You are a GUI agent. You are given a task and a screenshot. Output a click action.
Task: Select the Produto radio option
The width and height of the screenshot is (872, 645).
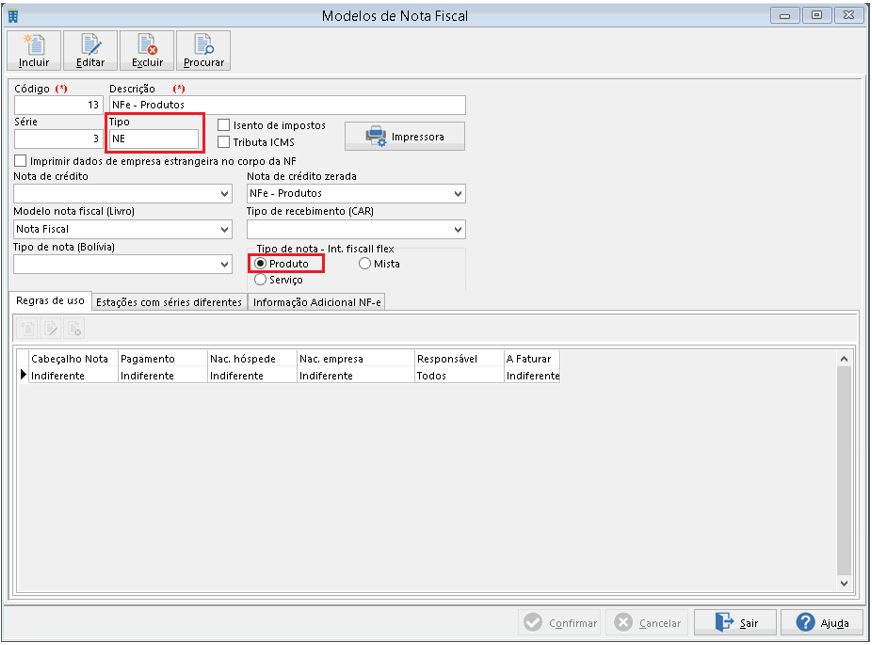(x=260, y=264)
